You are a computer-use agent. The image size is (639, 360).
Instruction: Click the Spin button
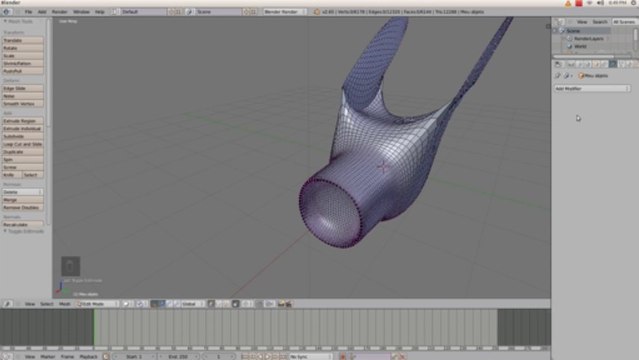[23, 159]
